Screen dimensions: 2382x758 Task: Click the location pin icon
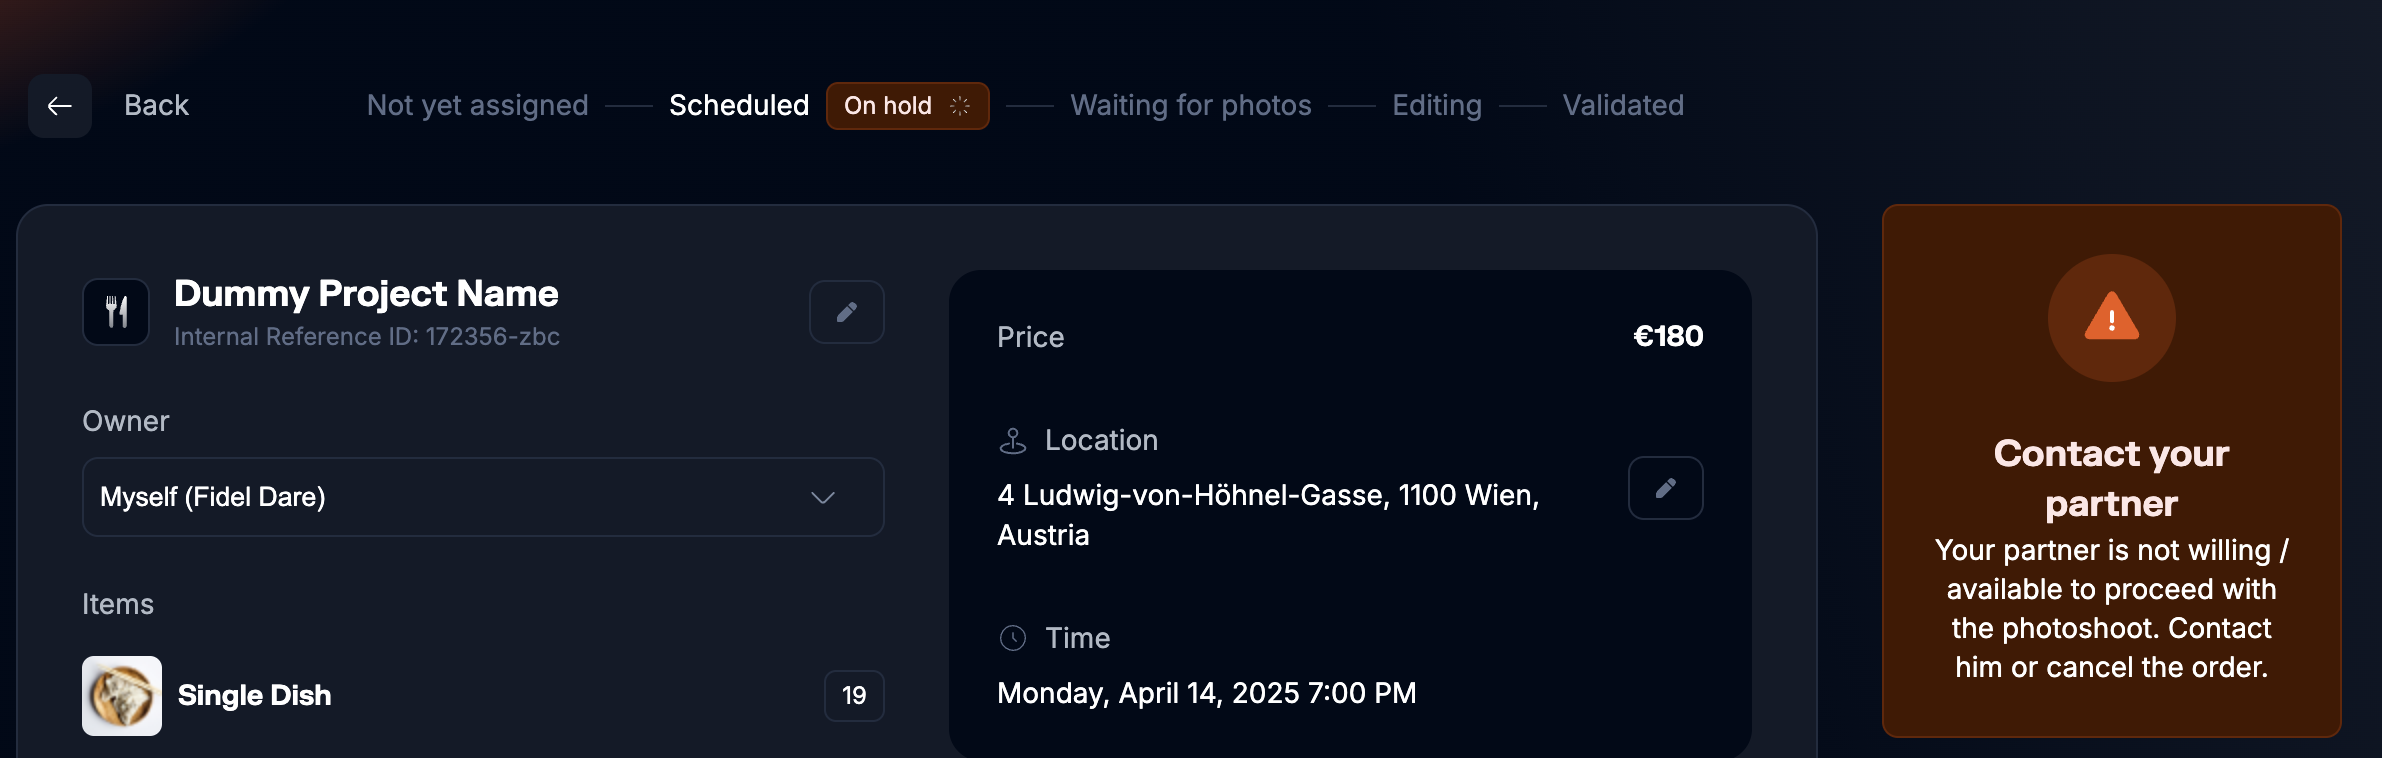pos(1011,439)
